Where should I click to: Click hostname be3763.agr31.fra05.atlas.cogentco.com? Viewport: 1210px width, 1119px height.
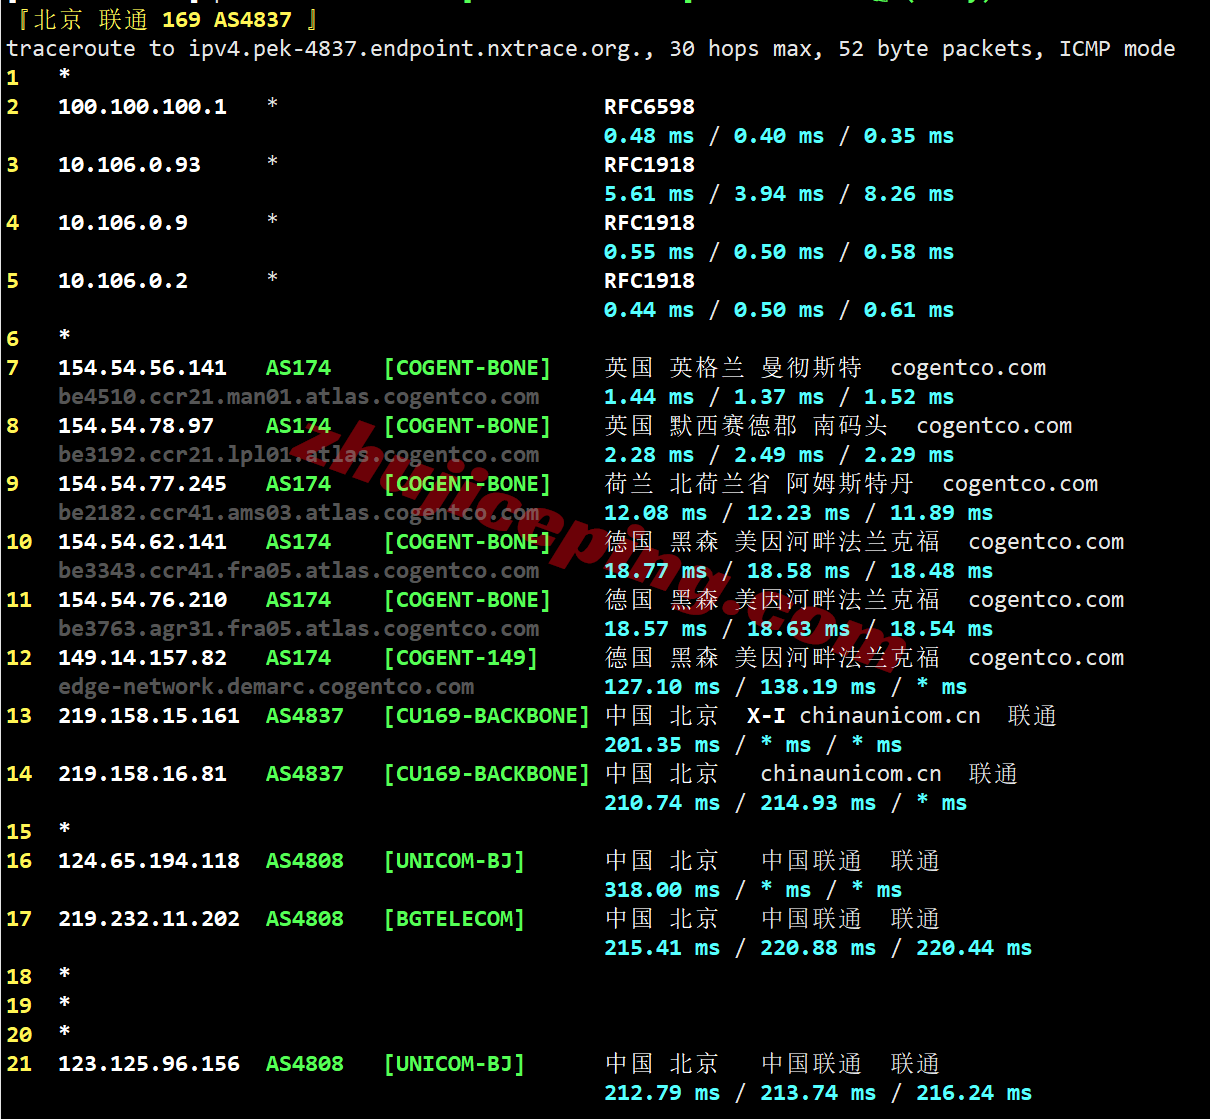tap(298, 629)
